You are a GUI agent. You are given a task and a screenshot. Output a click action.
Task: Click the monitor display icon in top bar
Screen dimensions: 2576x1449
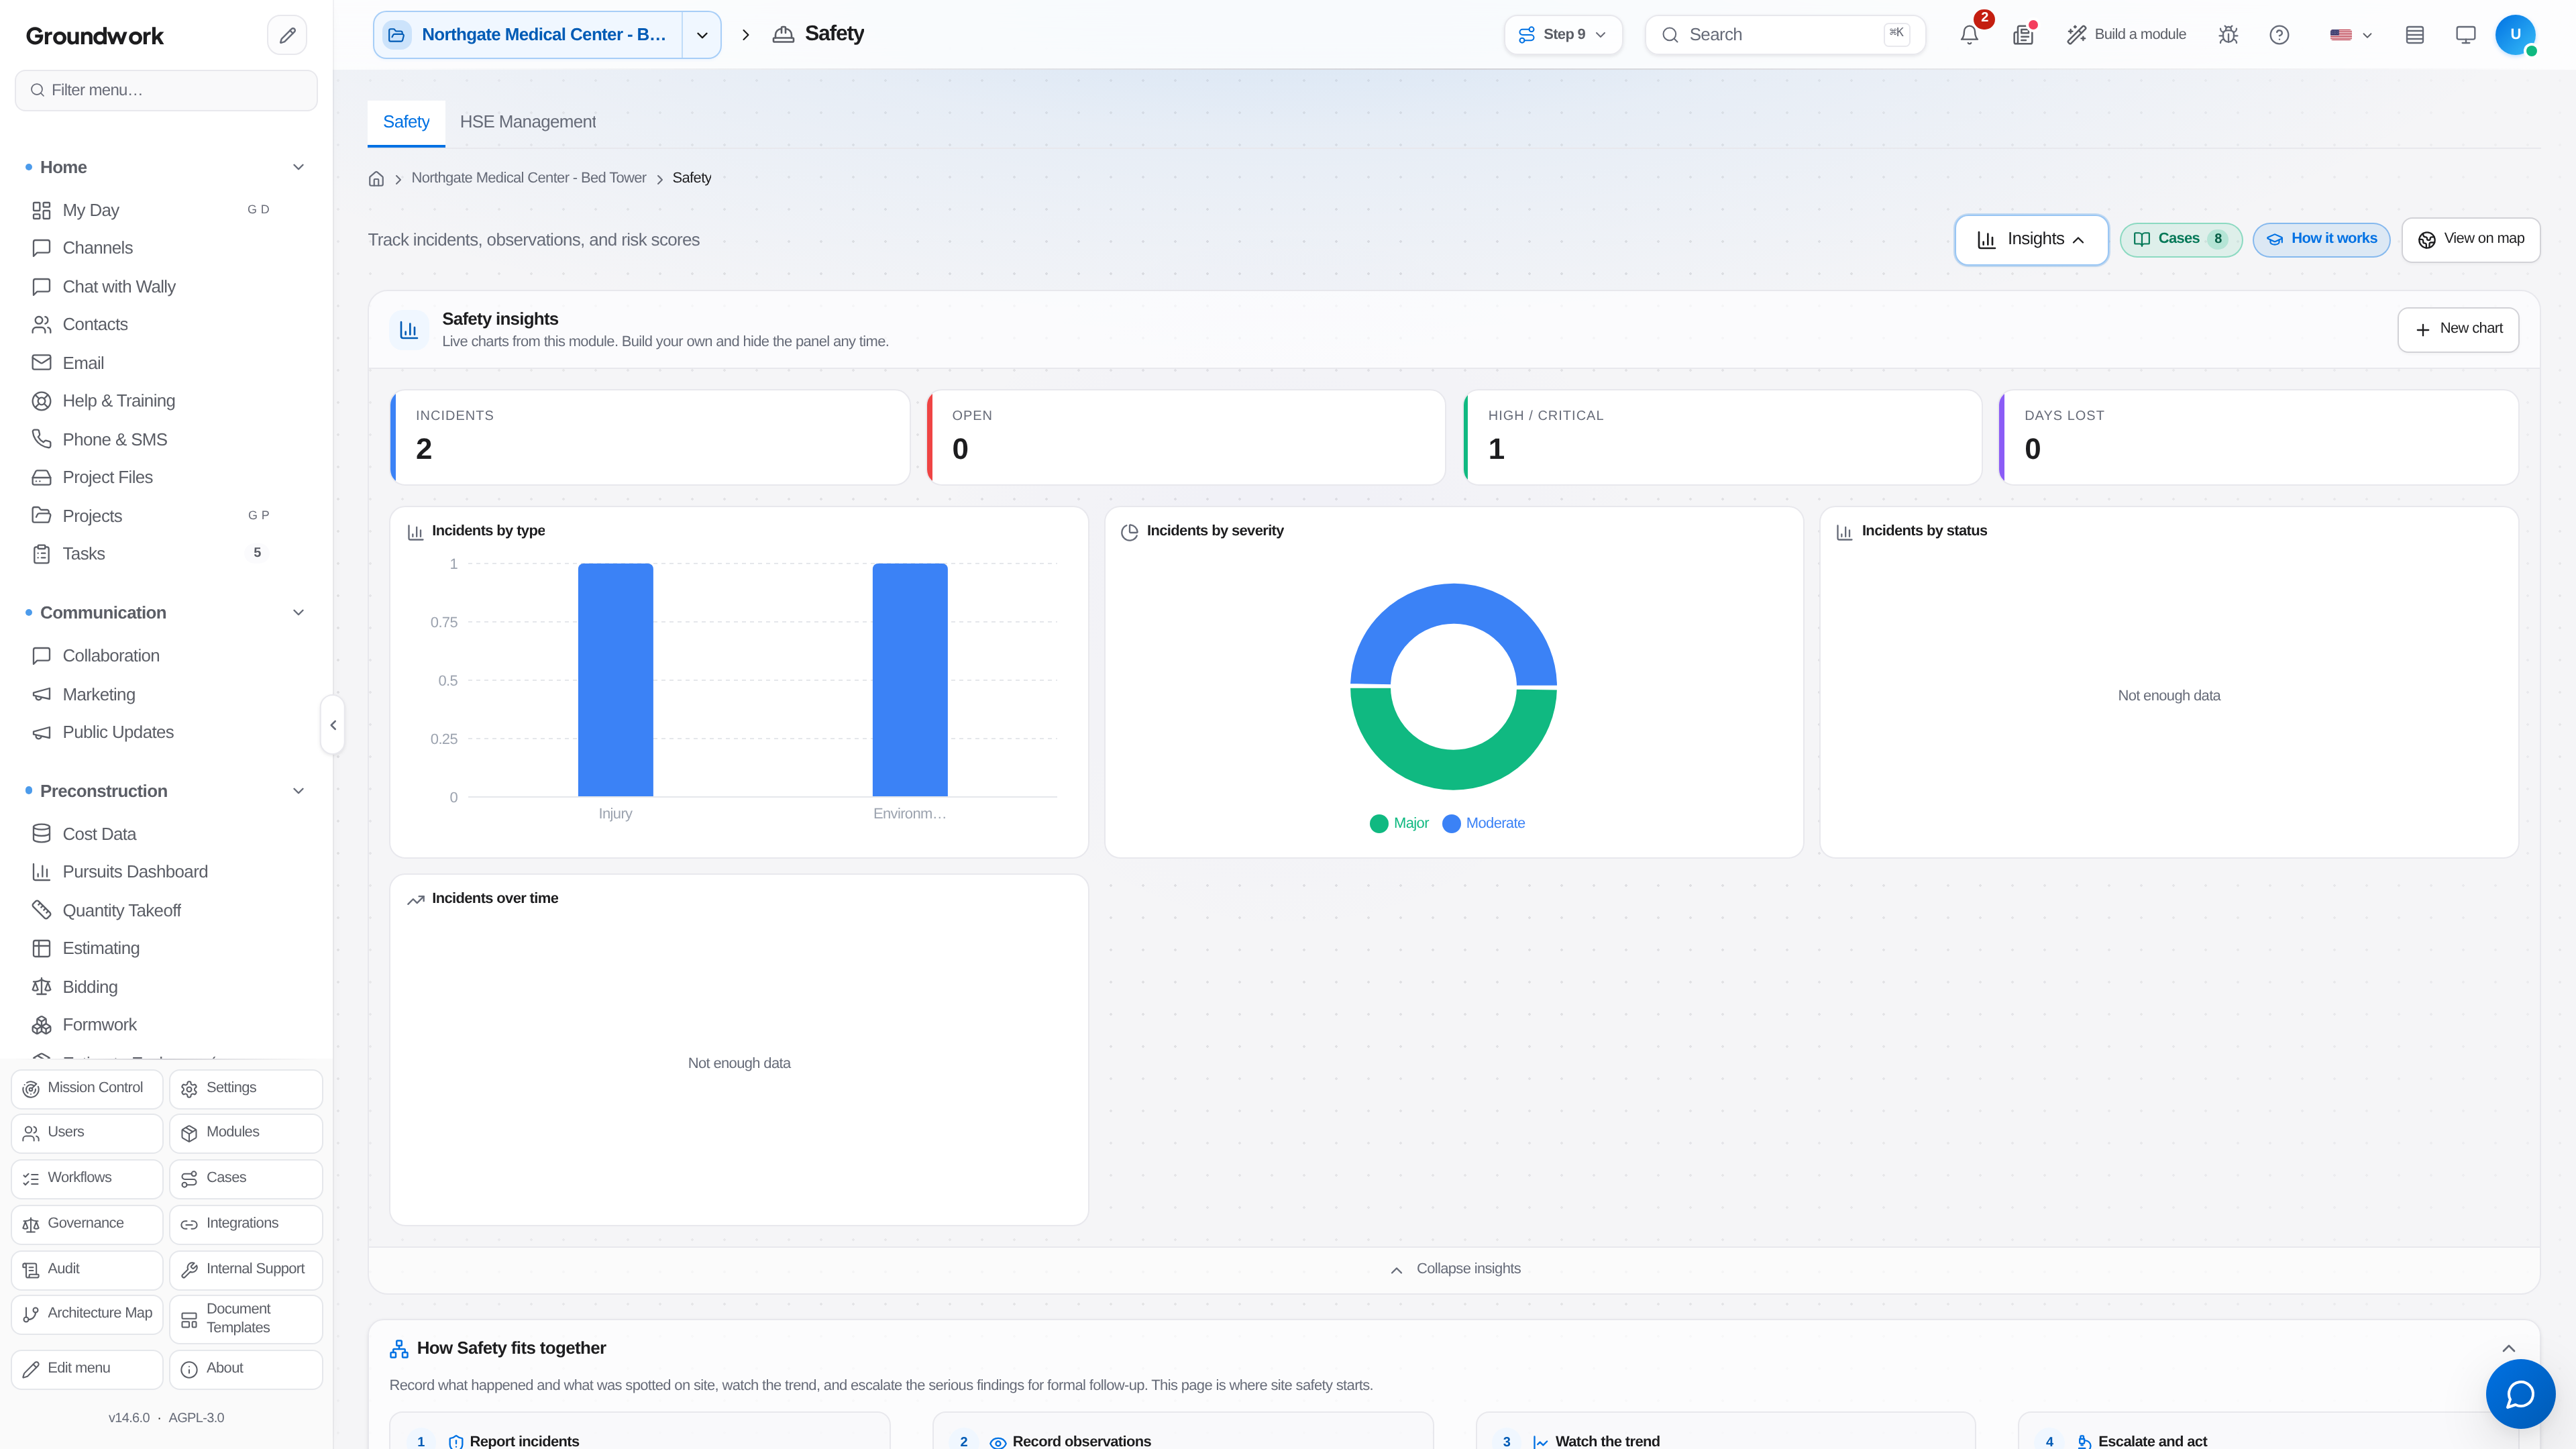tap(2466, 35)
